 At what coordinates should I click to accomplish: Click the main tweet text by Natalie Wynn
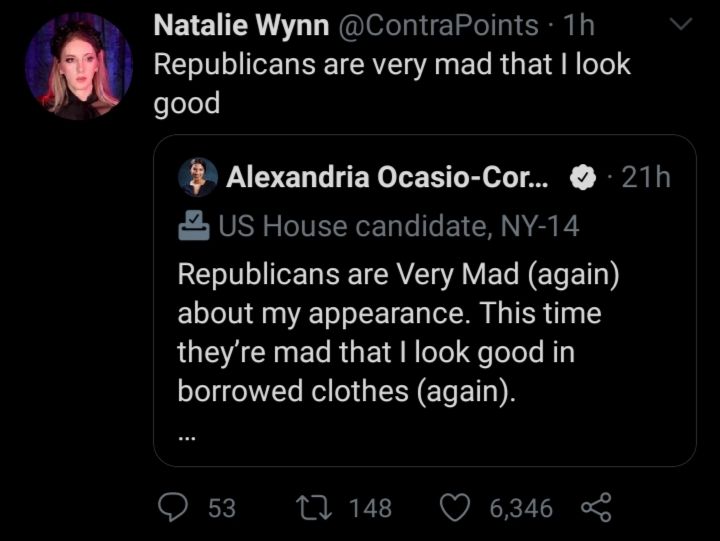point(392,84)
